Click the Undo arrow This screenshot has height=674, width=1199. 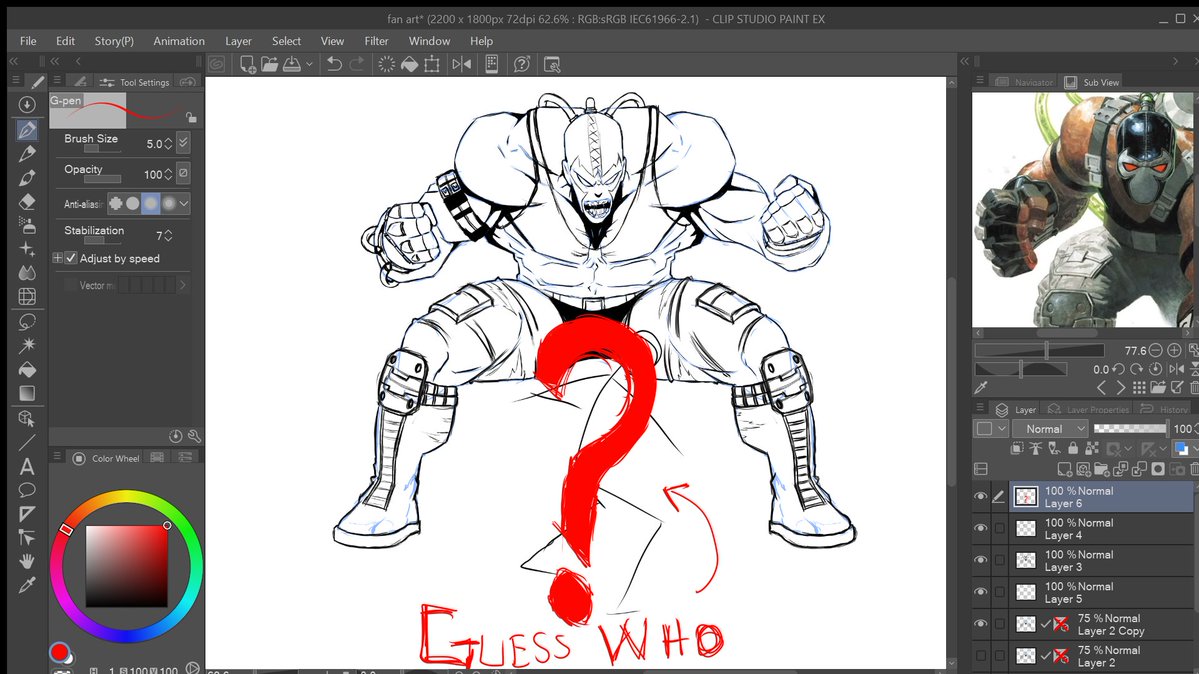pos(334,64)
